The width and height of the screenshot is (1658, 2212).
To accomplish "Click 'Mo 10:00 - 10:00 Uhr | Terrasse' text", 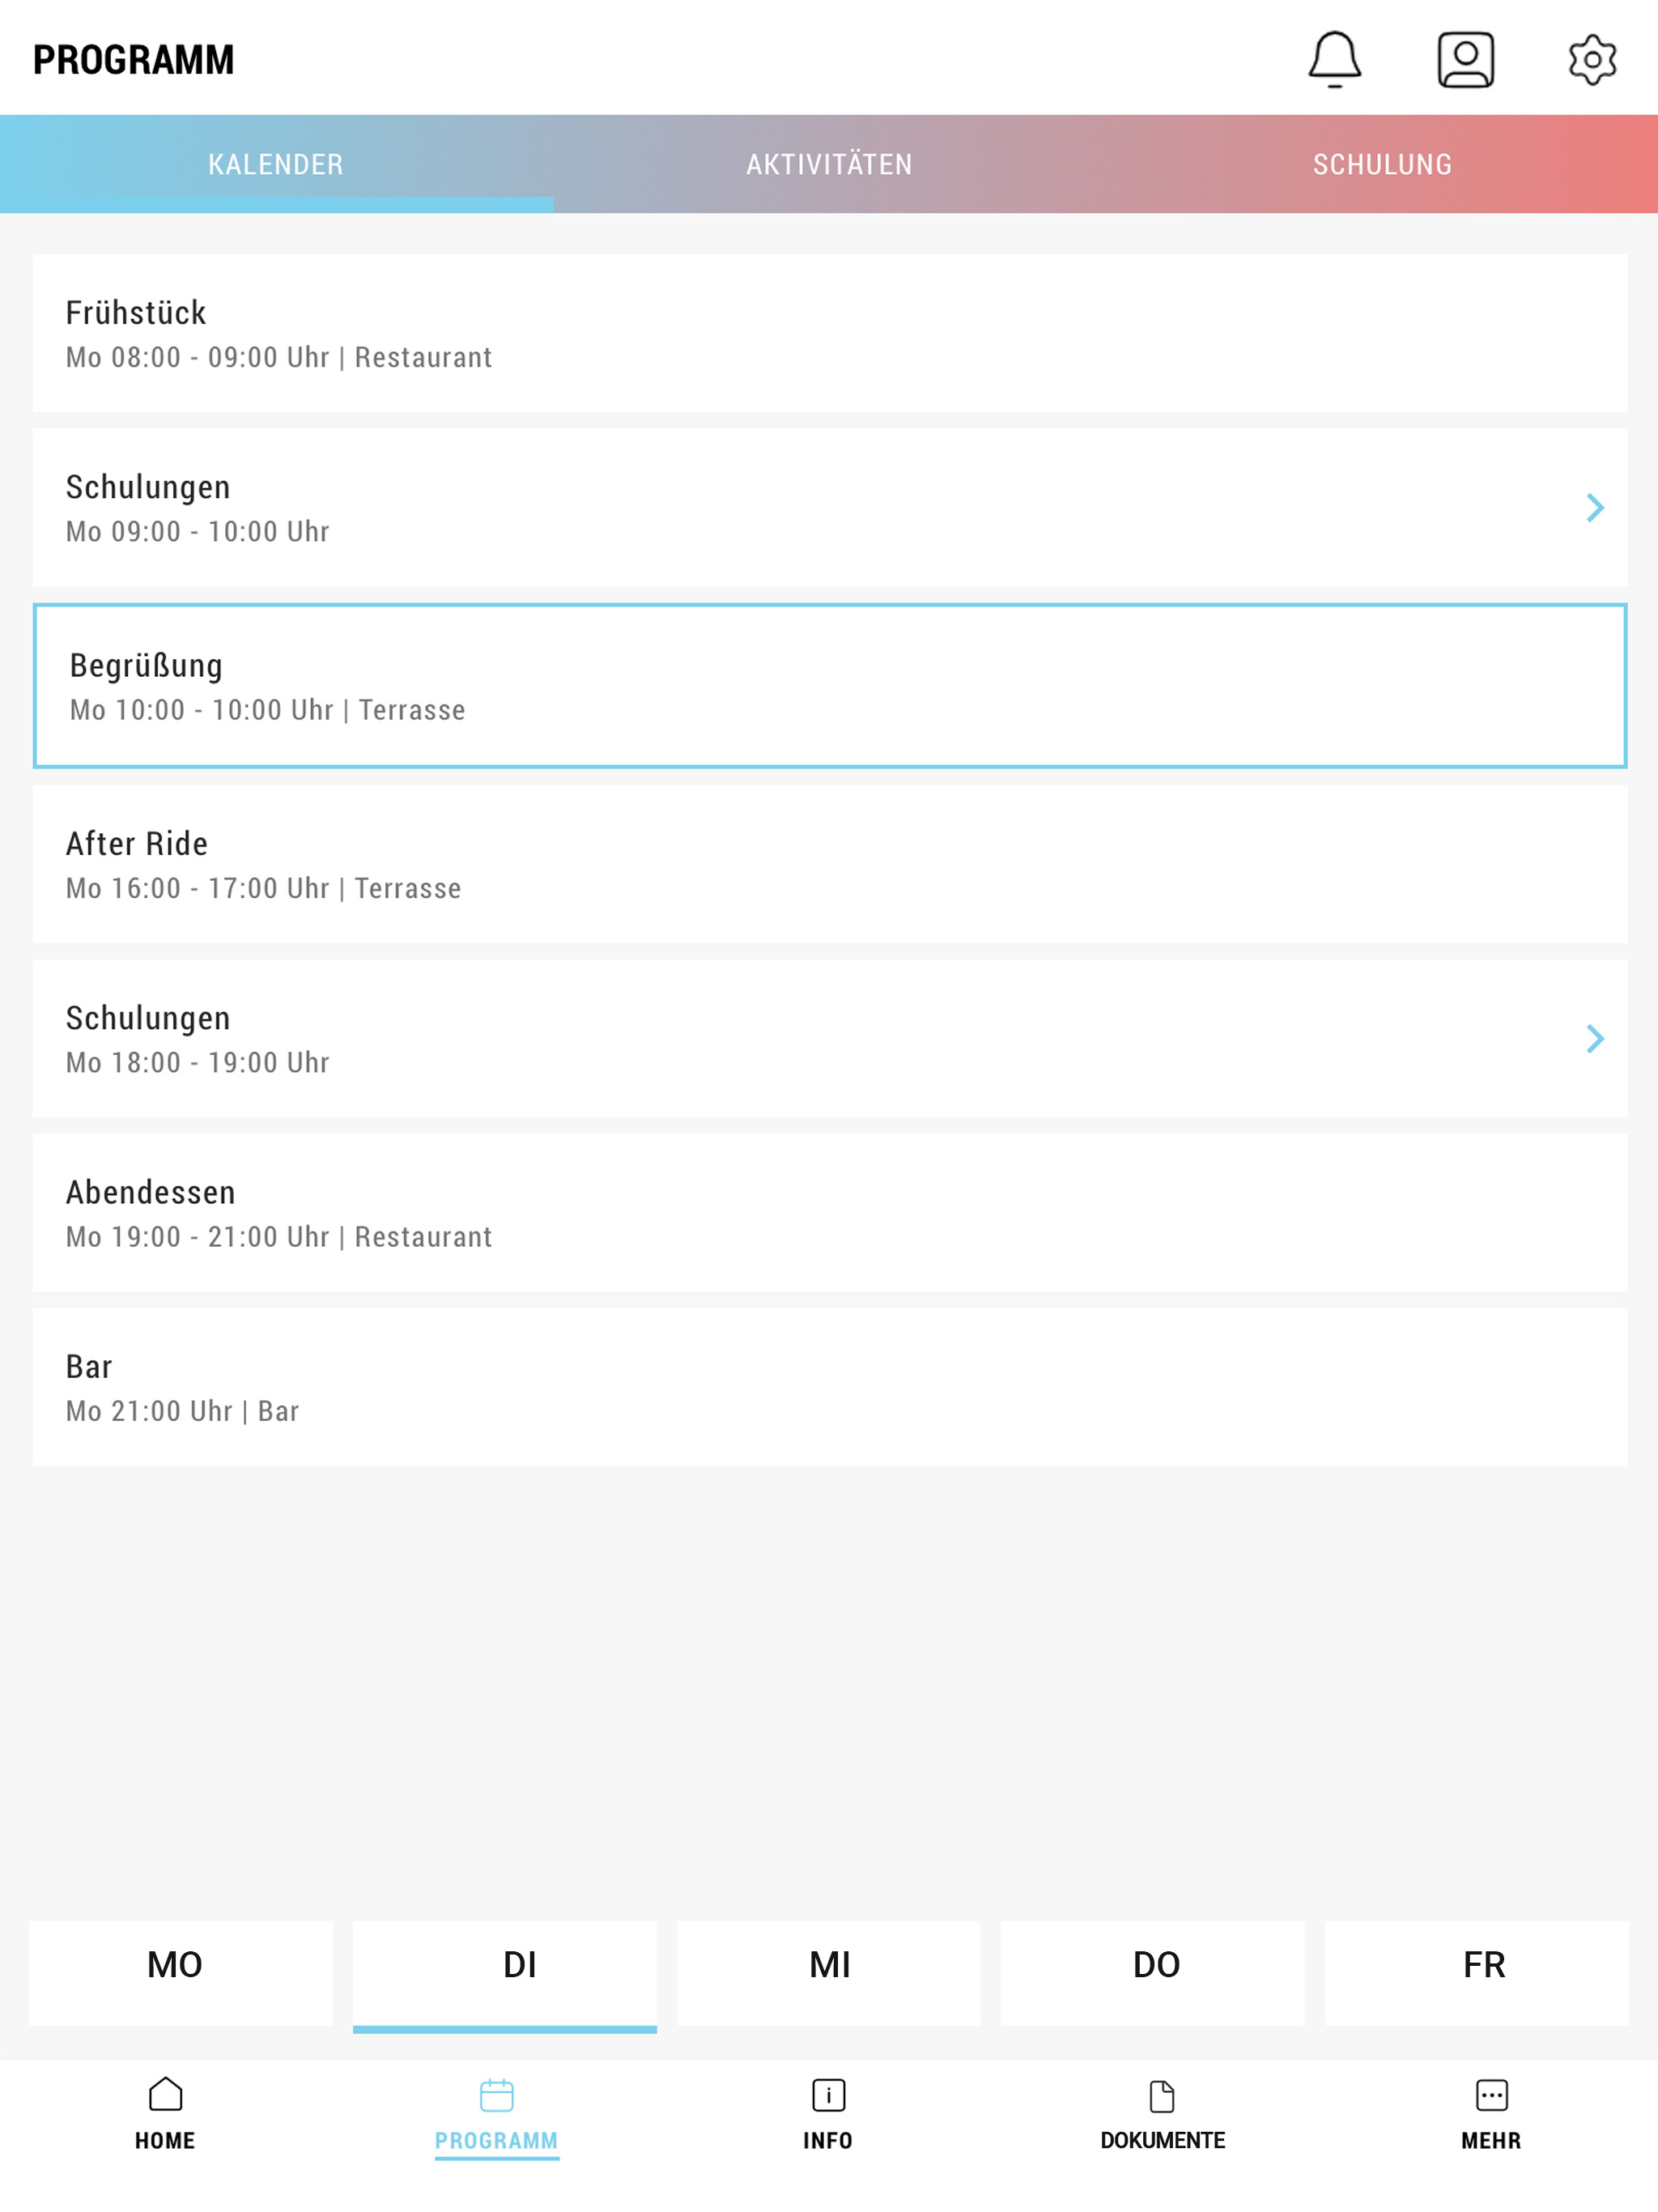I will pyautogui.click(x=268, y=711).
